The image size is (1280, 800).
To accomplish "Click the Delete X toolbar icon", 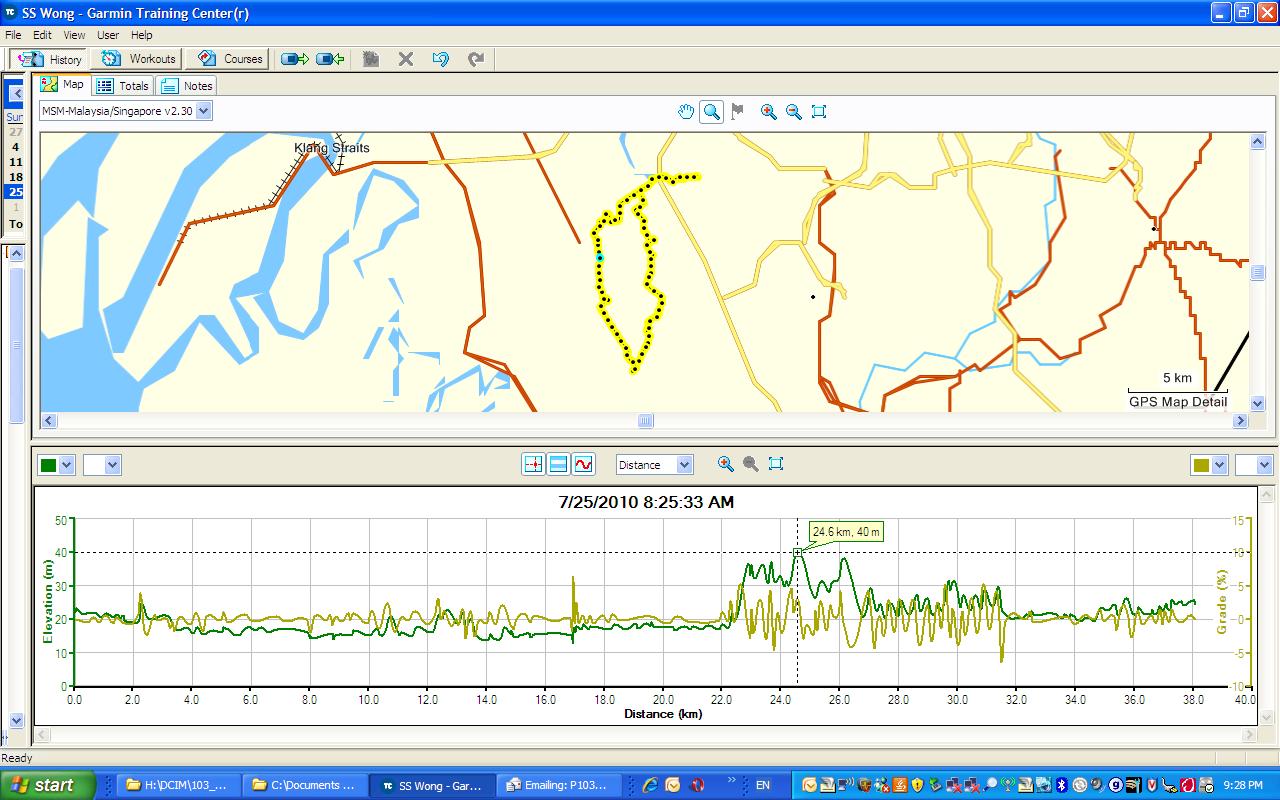I will pos(406,59).
